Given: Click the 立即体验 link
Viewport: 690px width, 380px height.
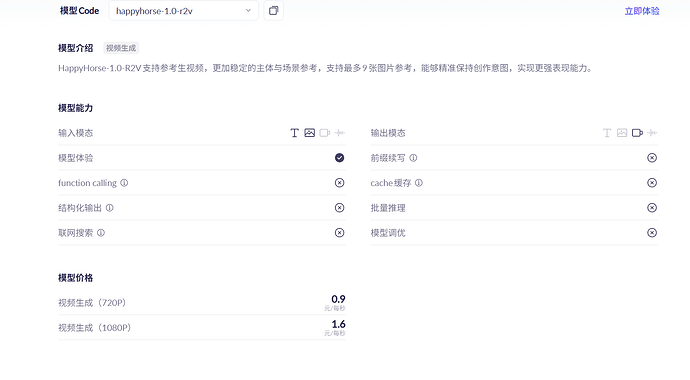Looking at the screenshot, I should tap(642, 11).
